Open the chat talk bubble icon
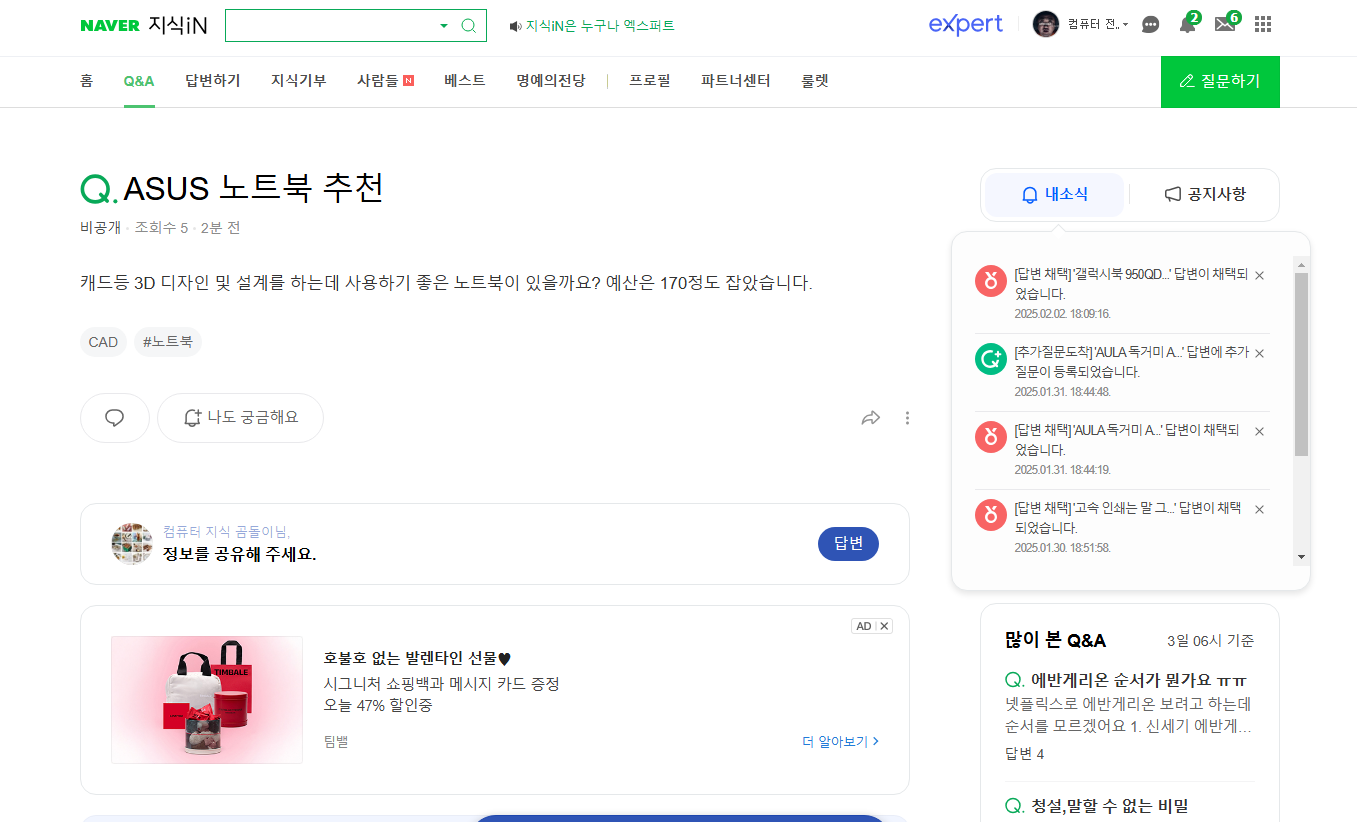The image size is (1357, 822). click(x=1151, y=25)
